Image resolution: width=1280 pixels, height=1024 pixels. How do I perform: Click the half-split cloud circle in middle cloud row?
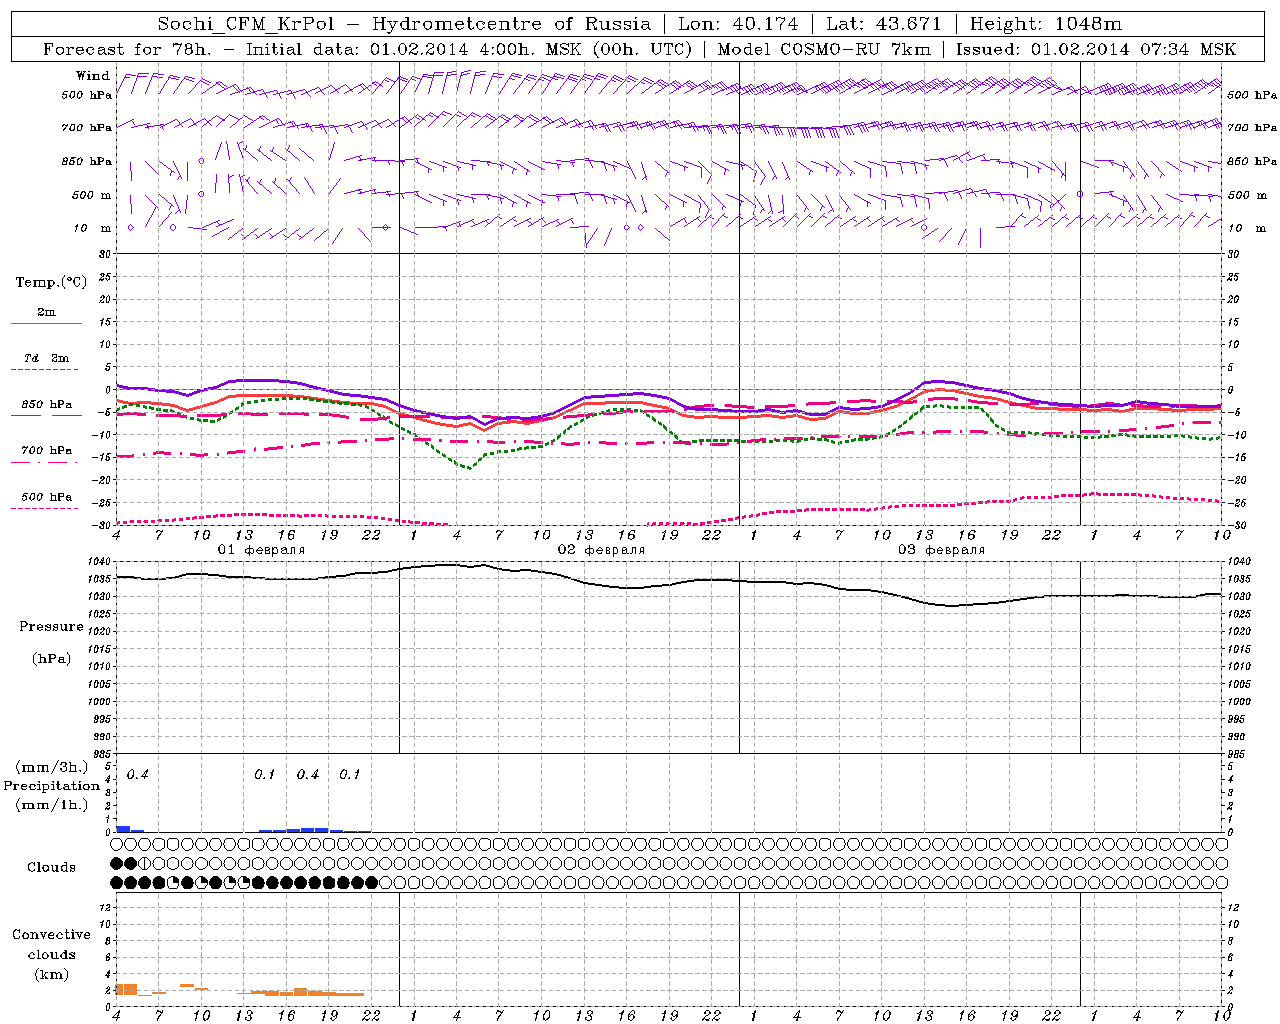(x=144, y=863)
